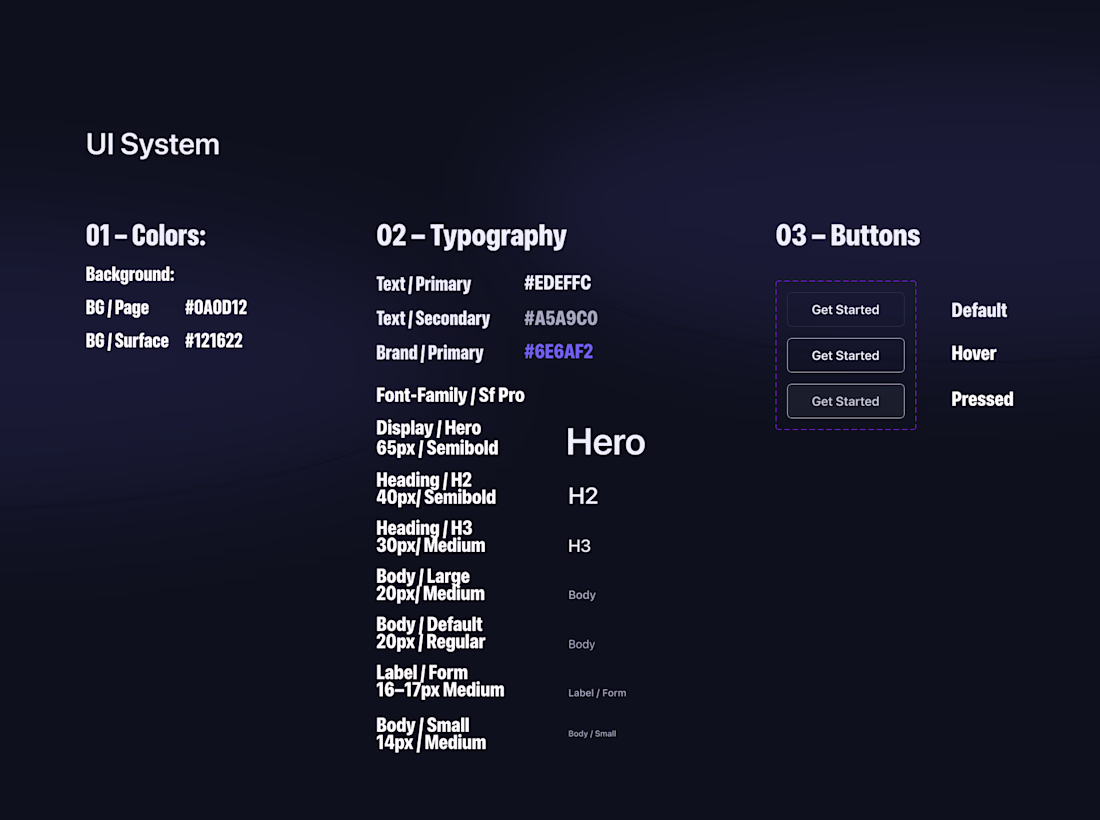1100x820 pixels.
Task: Click the Brand / Primary label
Action: 429,353
